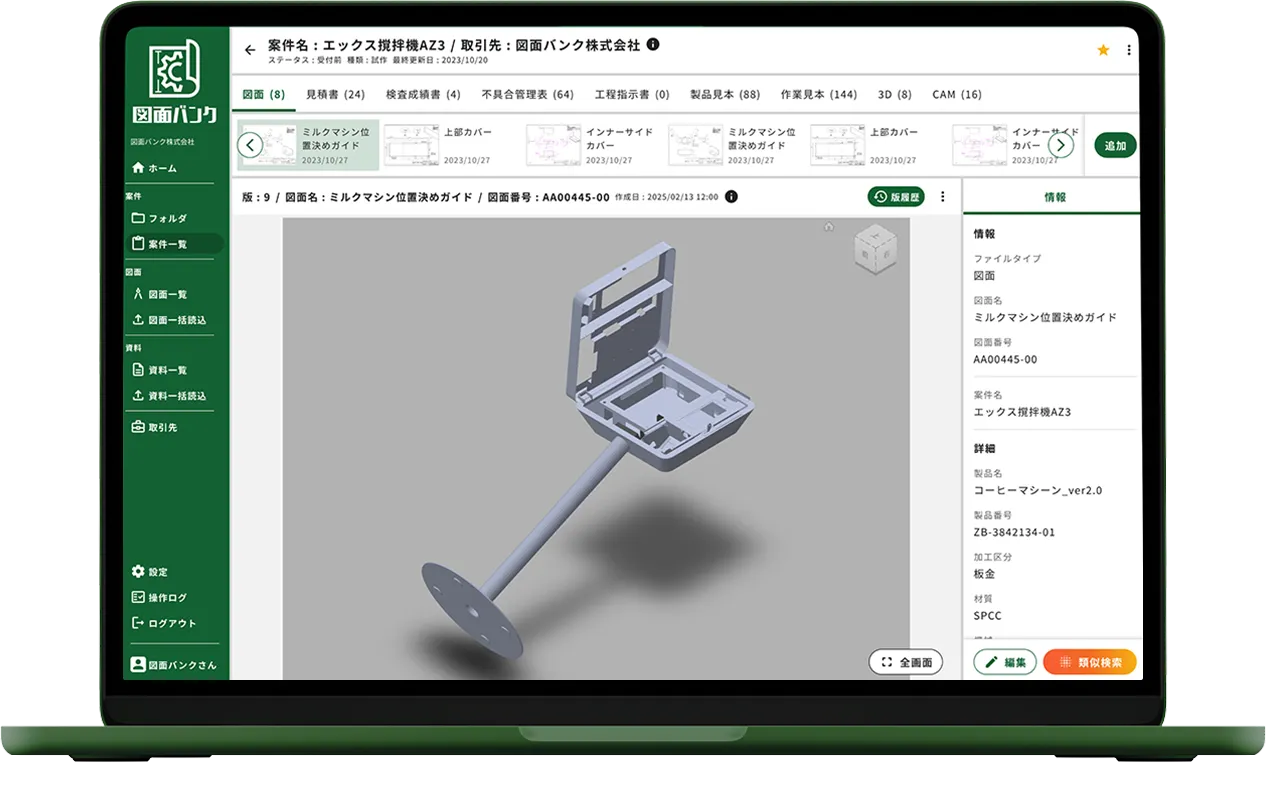Screen dimensions: 1266x810
Task: Select the first インナーサイドカバー thumbnail
Action: point(593,146)
